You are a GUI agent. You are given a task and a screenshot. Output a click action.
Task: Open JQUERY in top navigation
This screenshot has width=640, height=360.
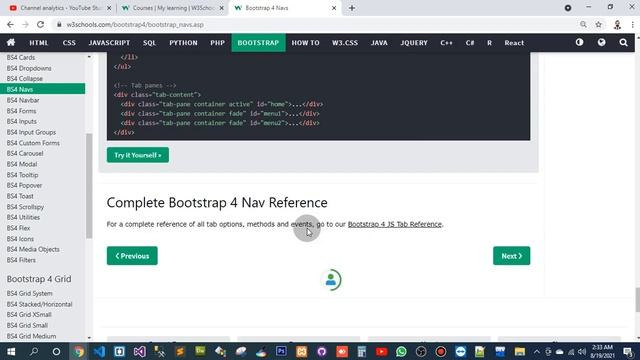pyautogui.click(x=414, y=42)
